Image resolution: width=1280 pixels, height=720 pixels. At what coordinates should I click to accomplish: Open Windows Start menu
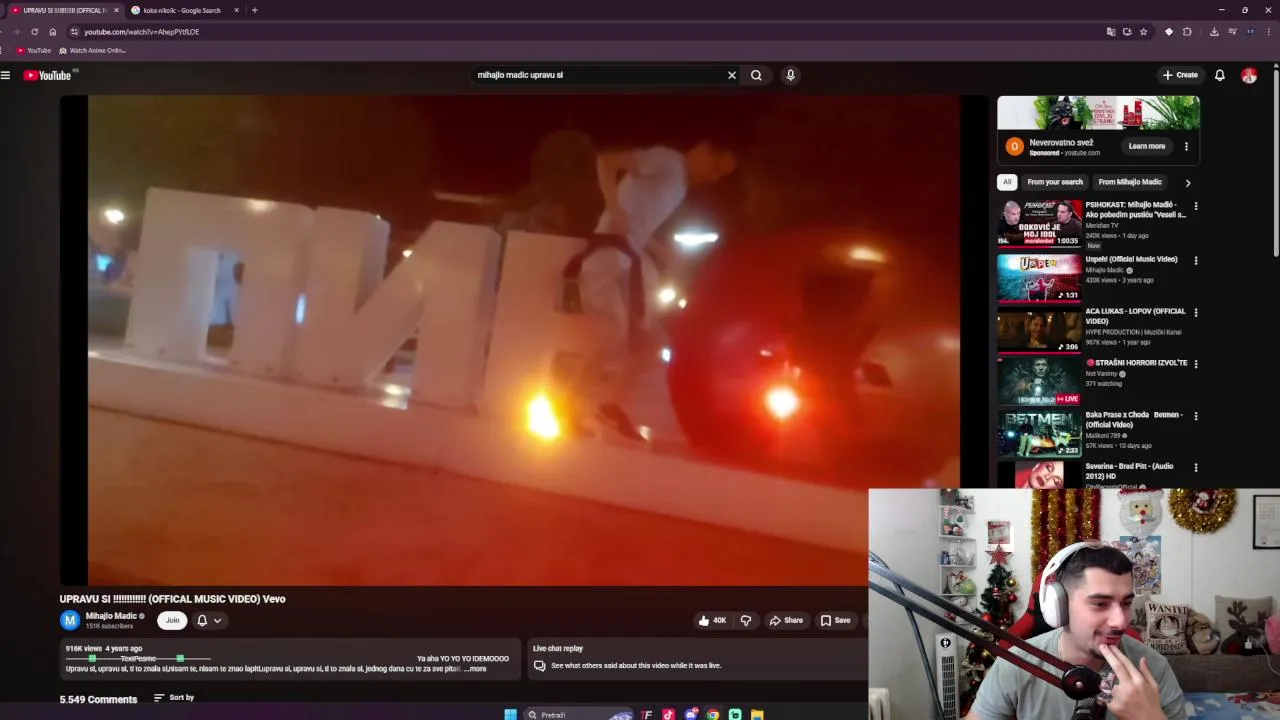tap(510, 714)
